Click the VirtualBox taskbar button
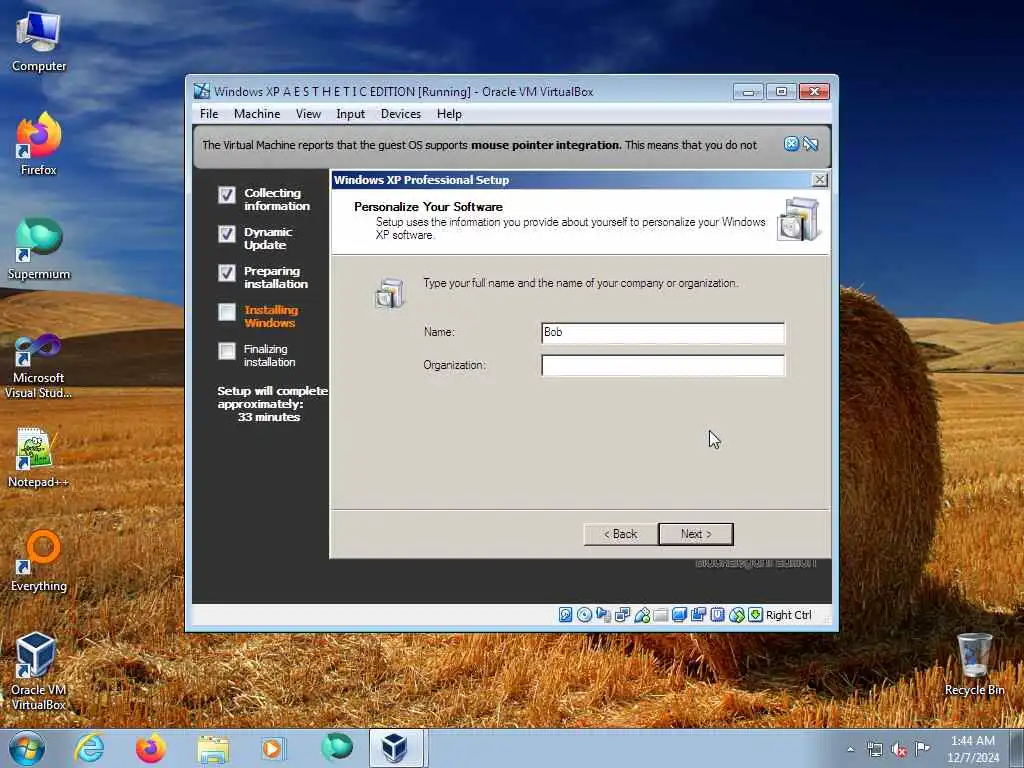 396,748
